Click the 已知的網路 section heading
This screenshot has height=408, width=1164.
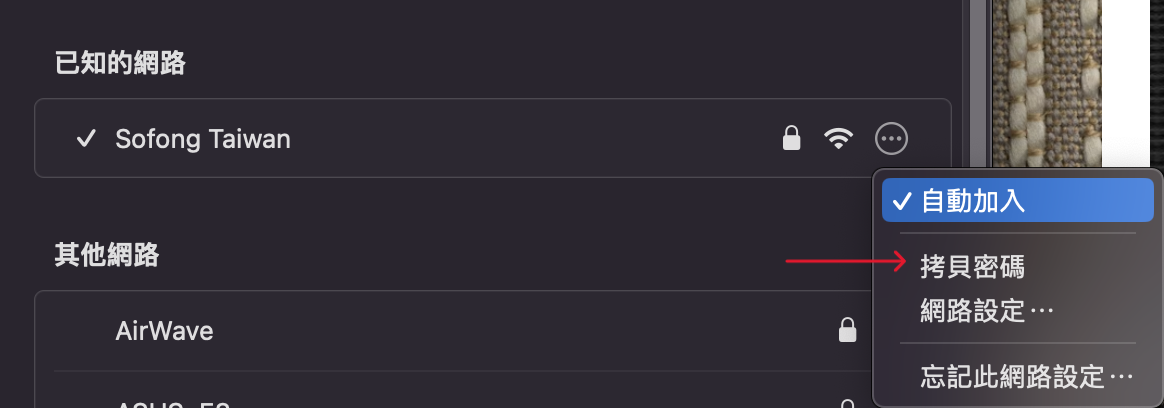click(x=120, y=64)
